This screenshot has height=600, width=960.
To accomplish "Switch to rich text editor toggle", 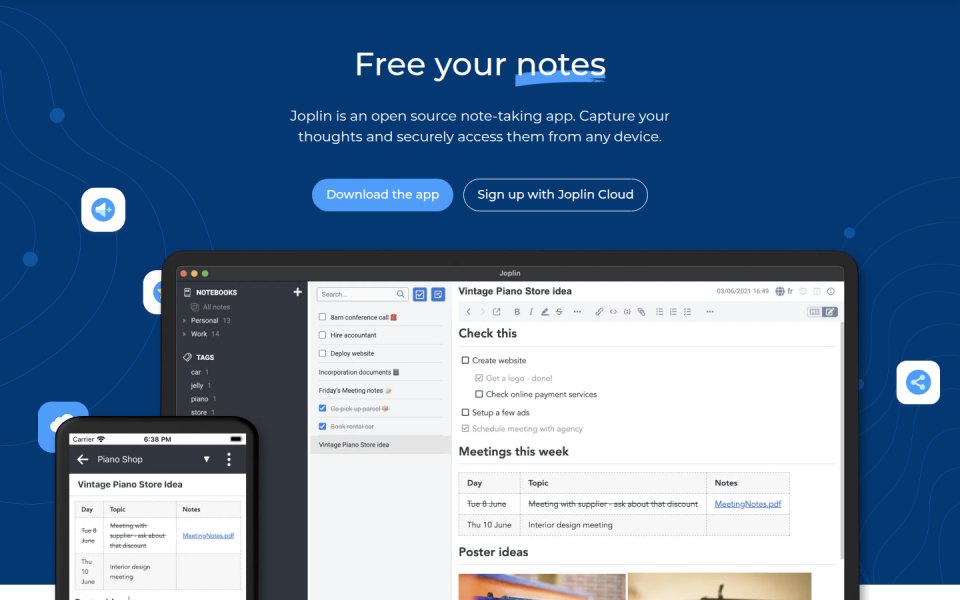I will [x=830, y=312].
